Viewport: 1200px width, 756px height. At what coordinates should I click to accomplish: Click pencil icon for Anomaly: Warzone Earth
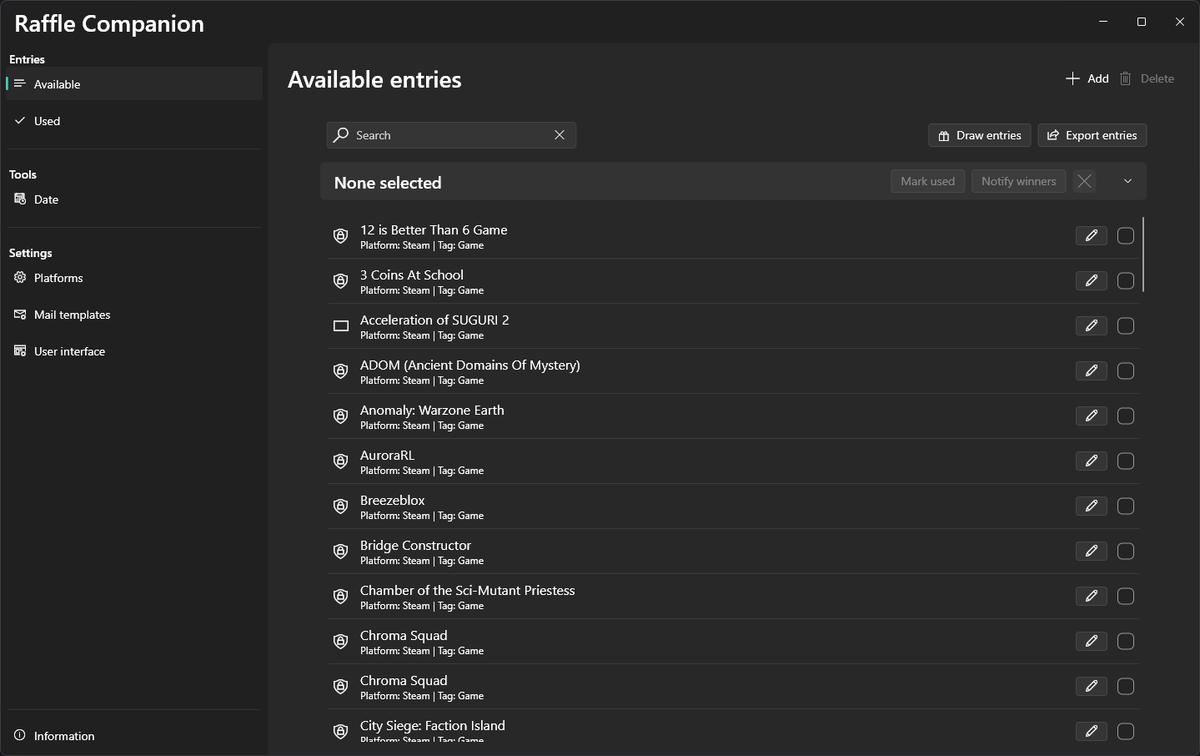click(1091, 416)
